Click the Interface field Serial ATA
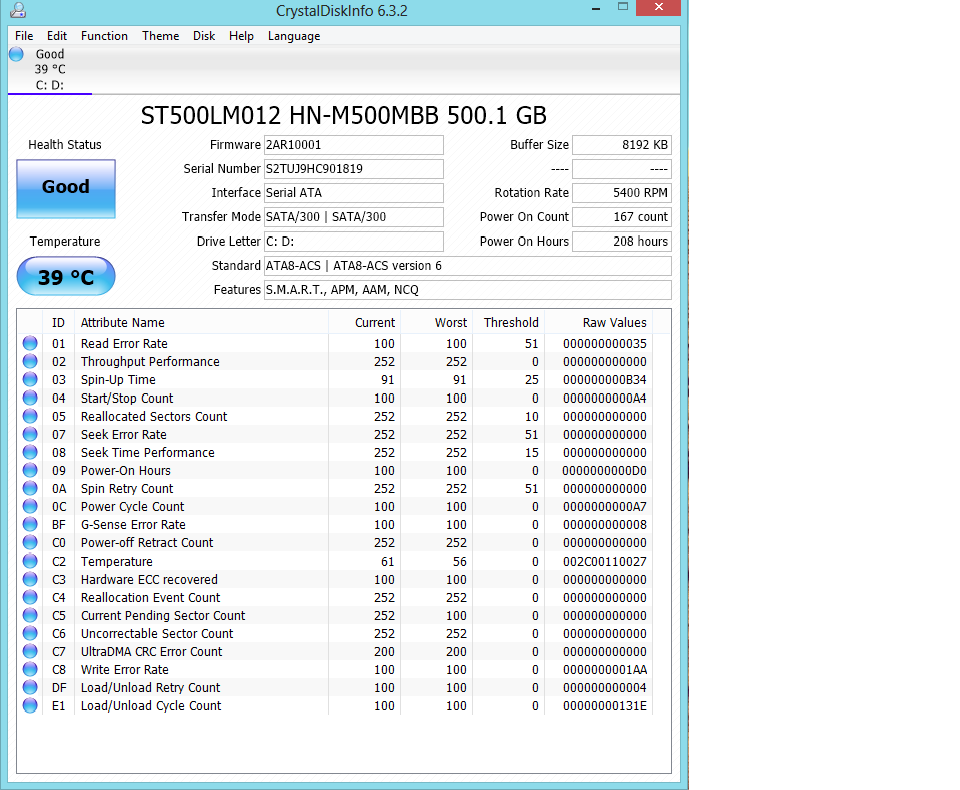This screenshot has height=790, width=960. click(x=354, y=193)
